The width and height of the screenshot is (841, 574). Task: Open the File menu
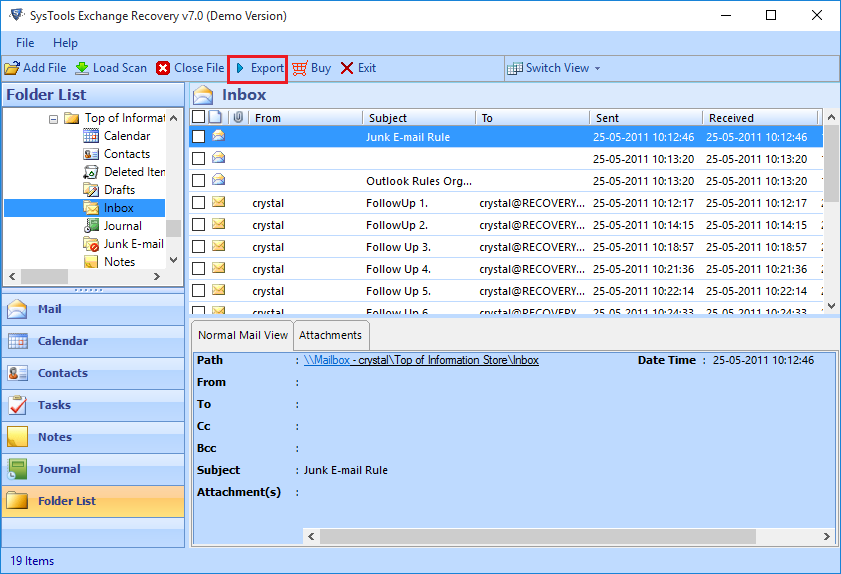click(25, 43)
